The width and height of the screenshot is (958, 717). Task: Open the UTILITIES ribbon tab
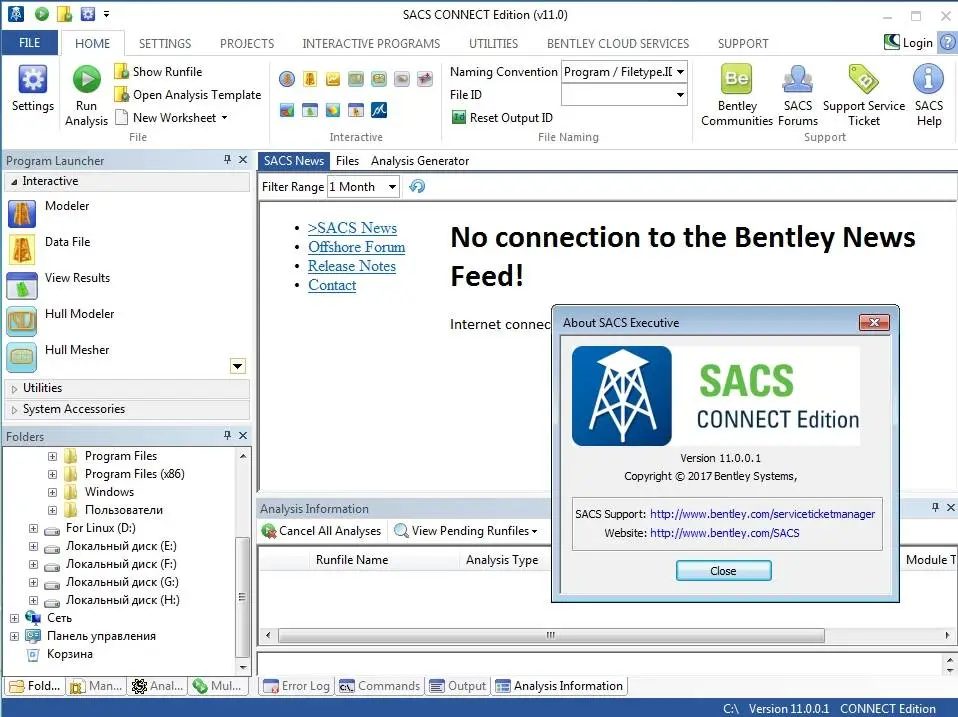tap(493, 43)
